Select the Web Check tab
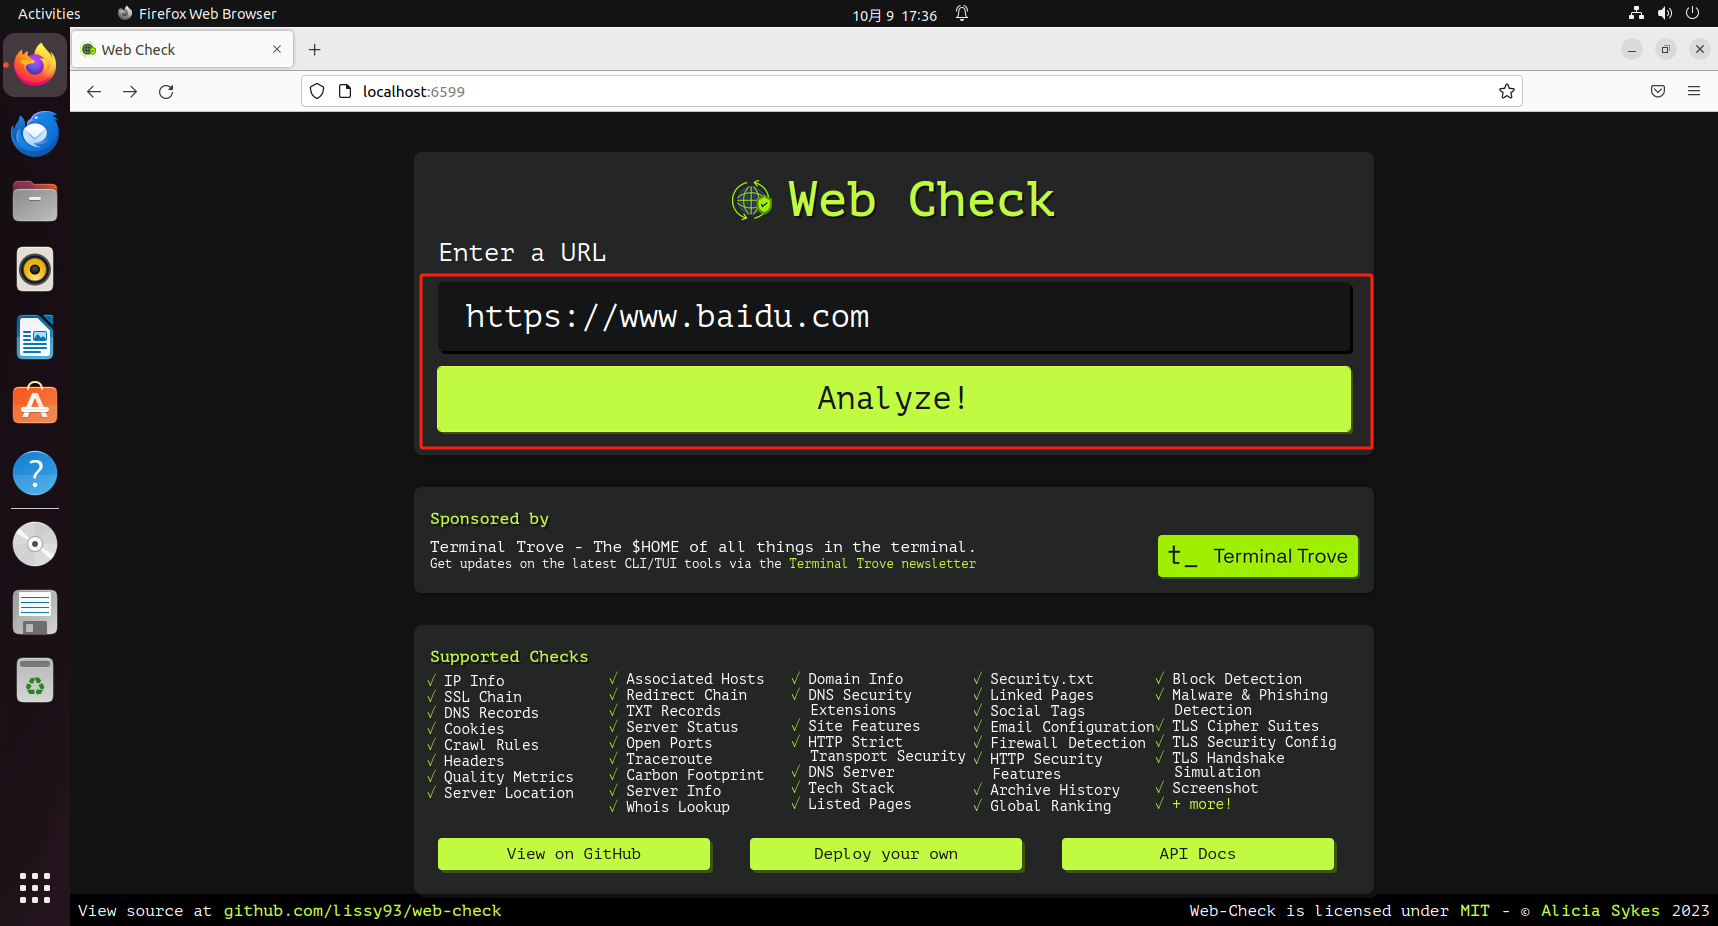 point(180,49)
